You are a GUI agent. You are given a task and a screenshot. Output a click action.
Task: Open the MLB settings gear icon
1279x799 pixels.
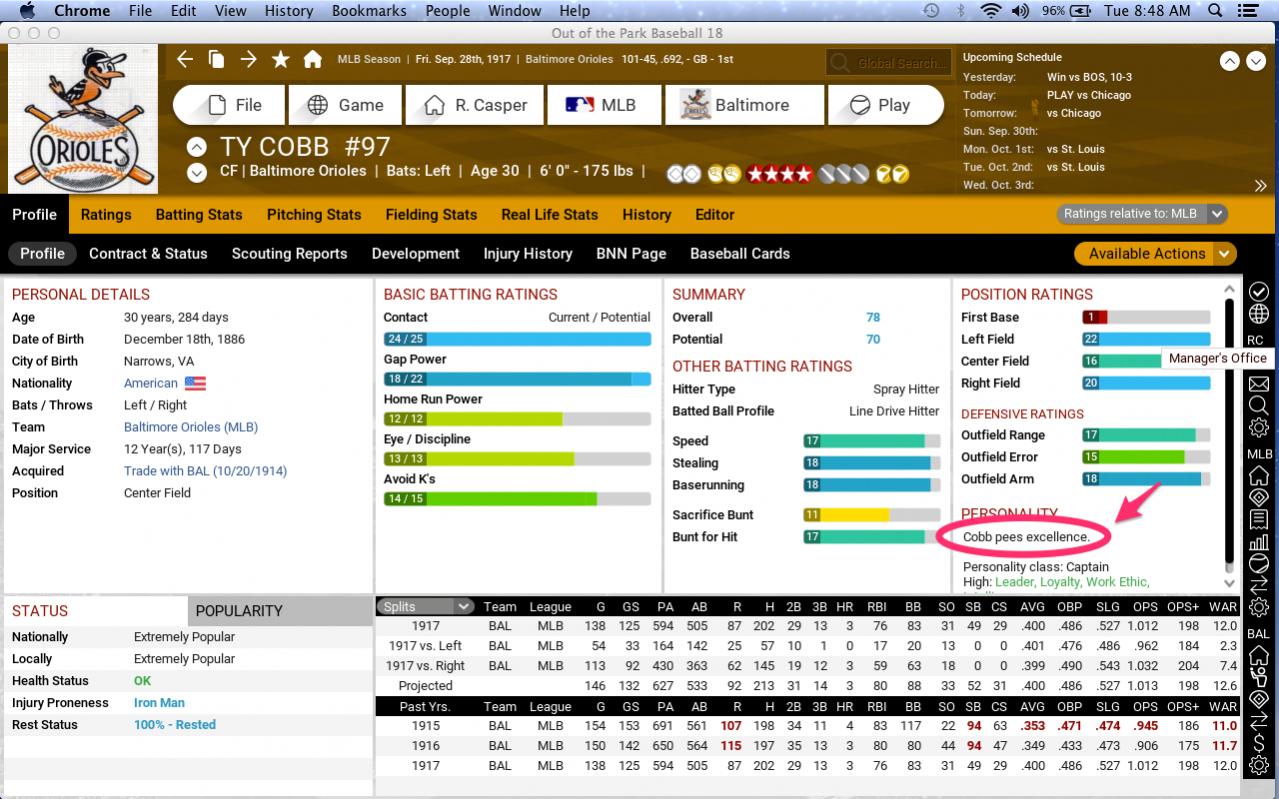click(x=1259, y=608)
